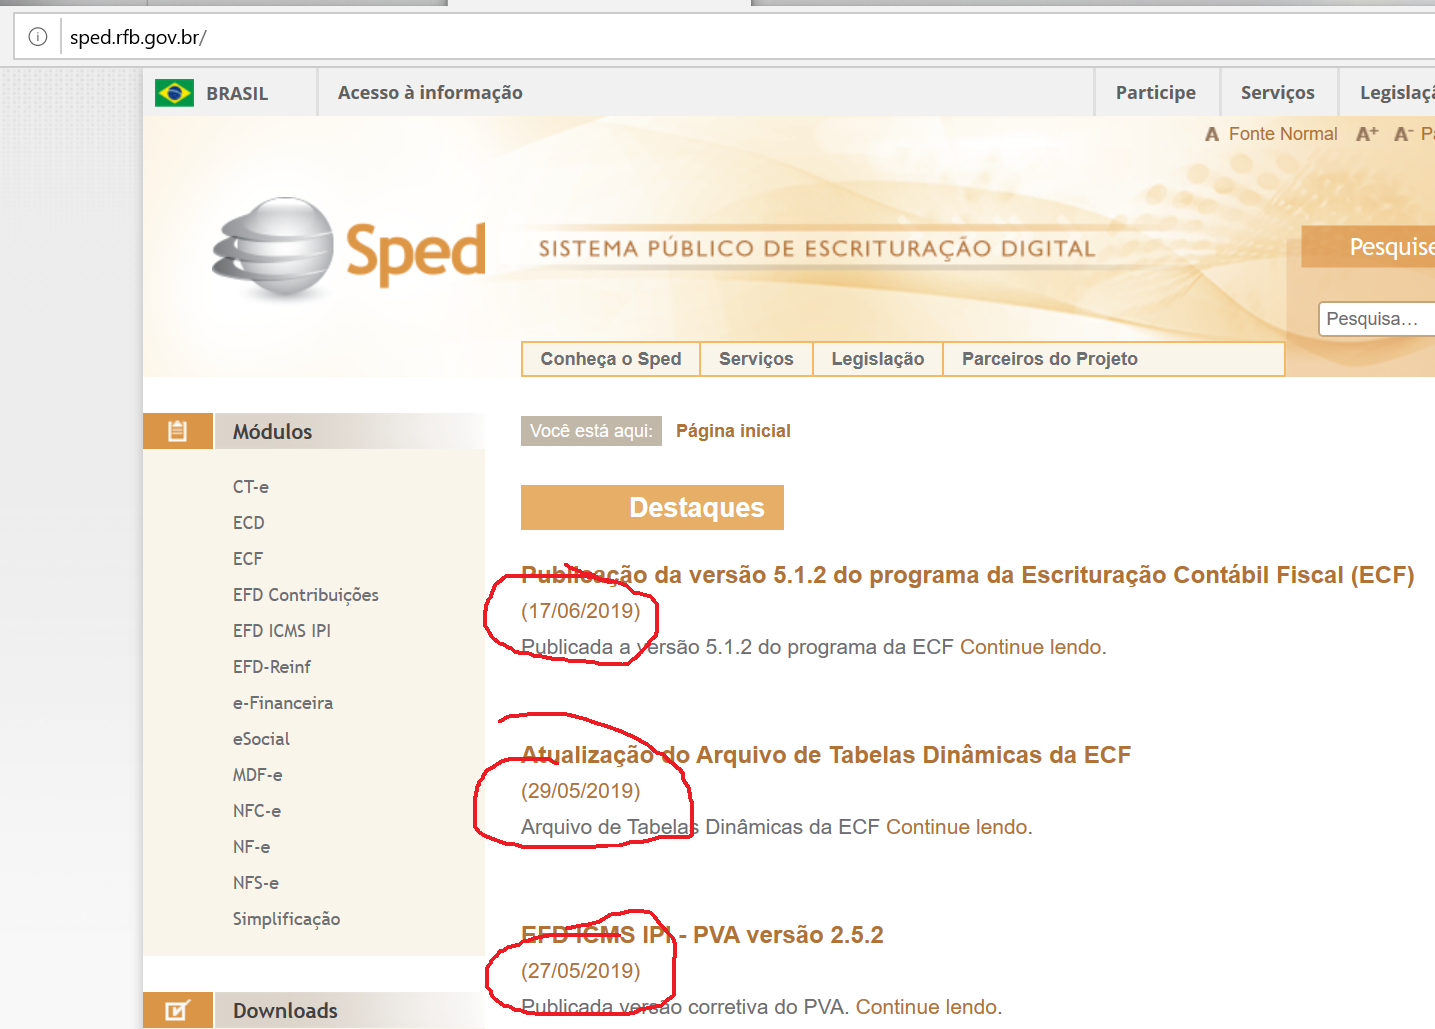Click the date (27/05/2019)
The image size is (1435, 1029).
click(581, 971)
